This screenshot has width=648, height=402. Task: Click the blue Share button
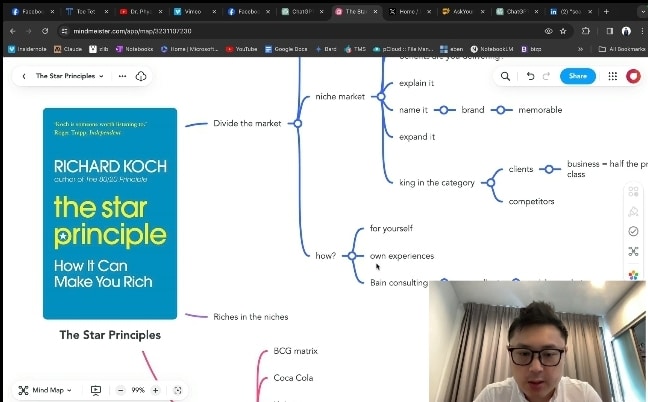click(x=578, y=76)
